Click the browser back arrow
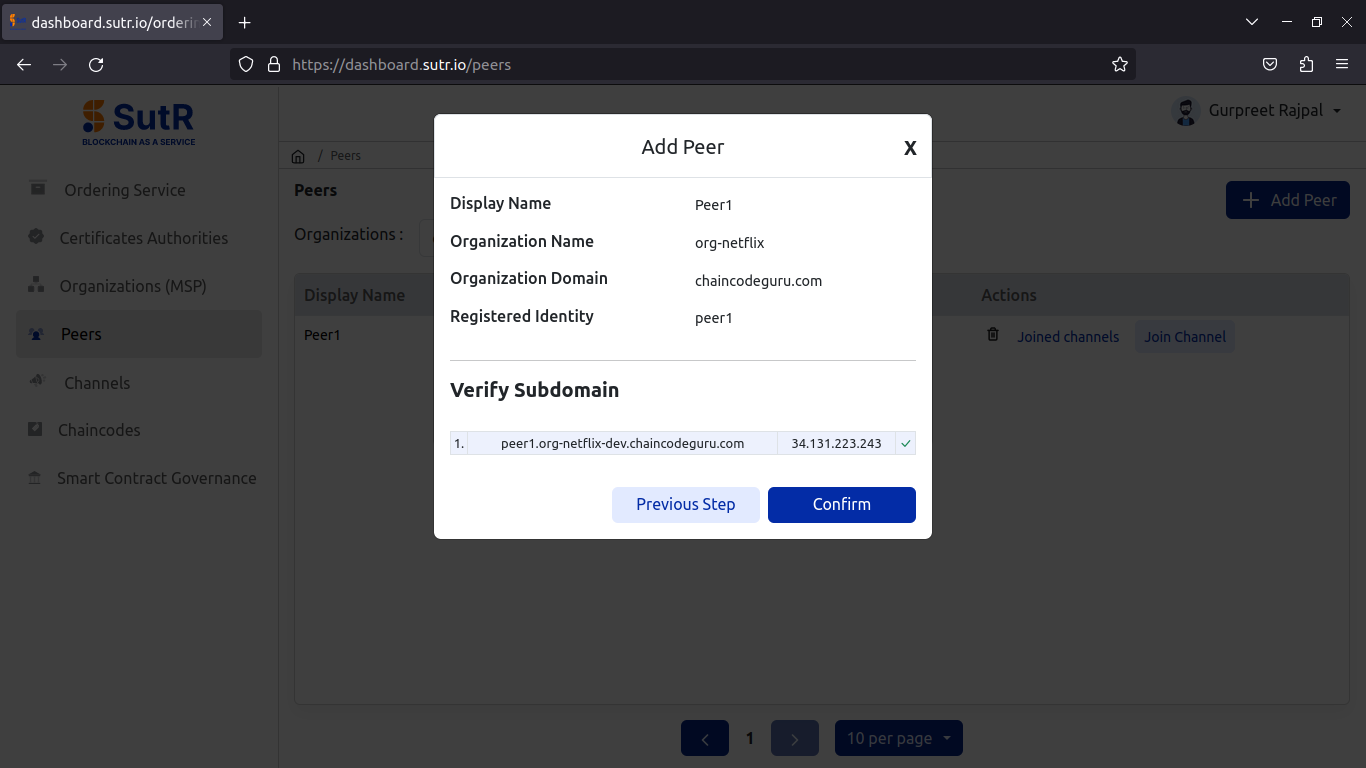Image resolution: width=1366 pixels, height=768 pixels. 24,65
